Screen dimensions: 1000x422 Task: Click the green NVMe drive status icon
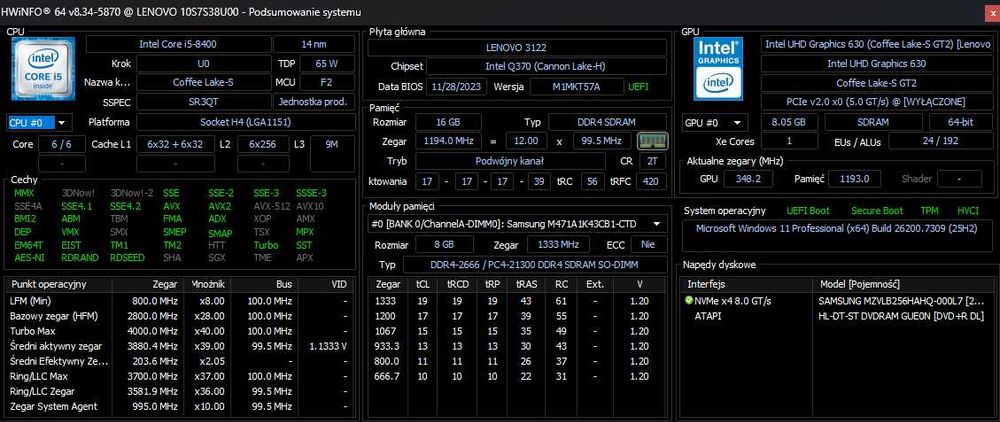[x=688, y=300]
